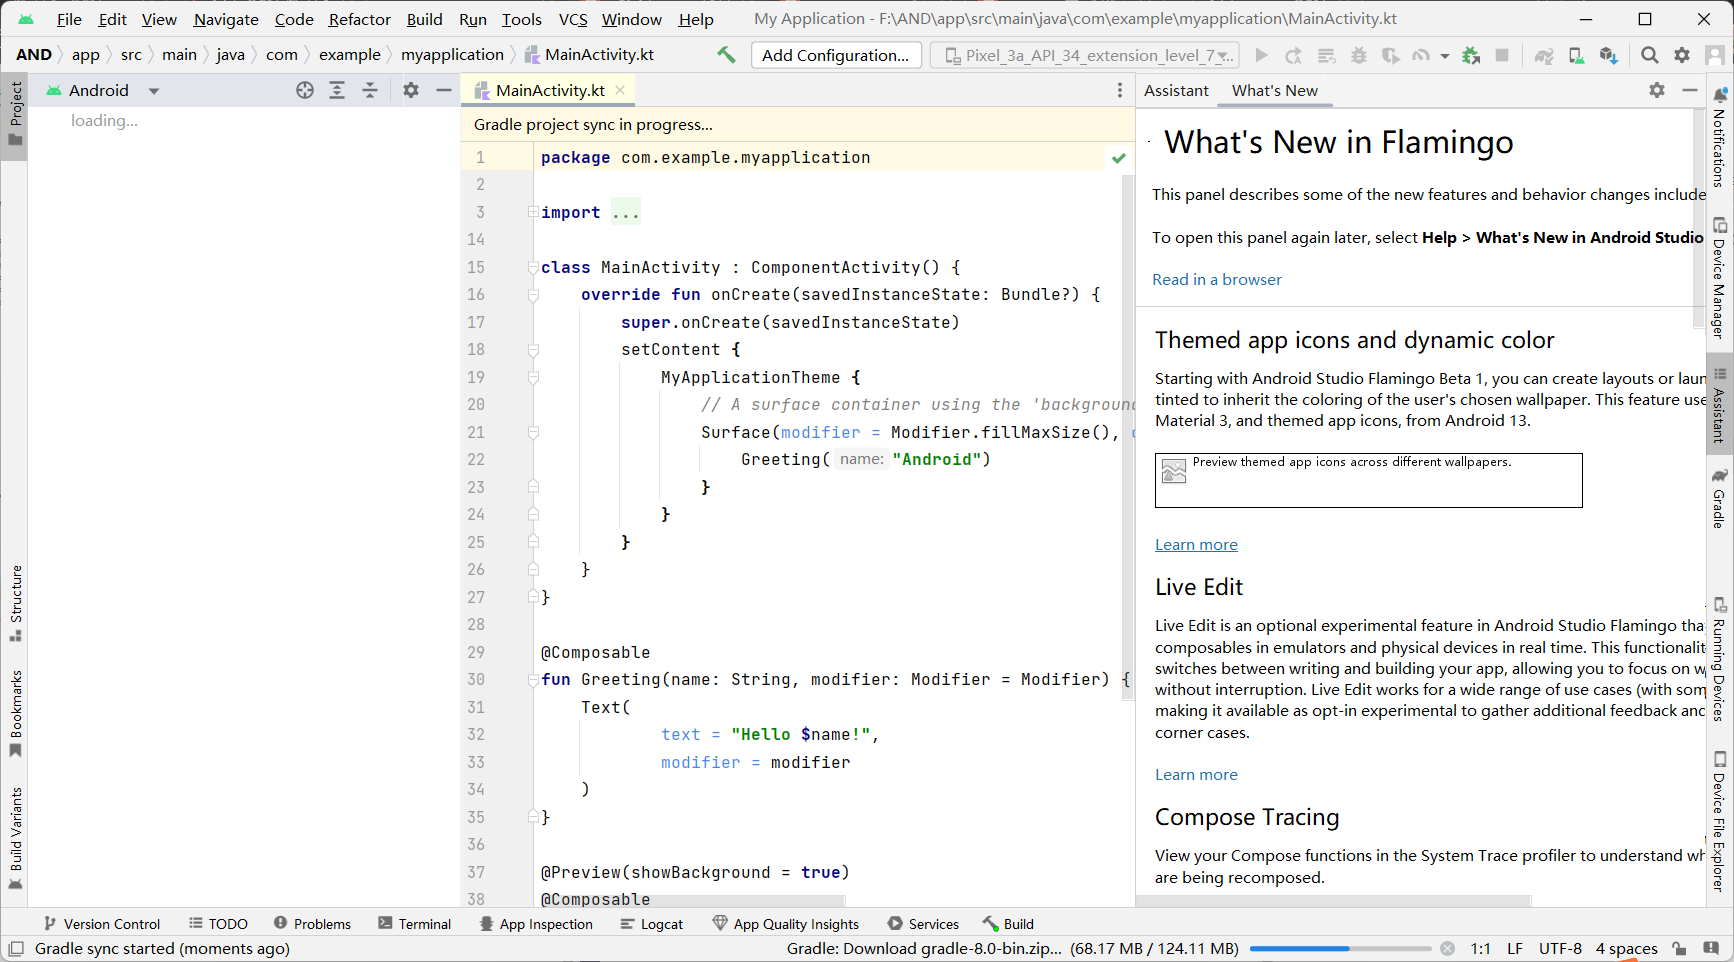
Task: Open the Device Manager toolbar icon
Action: (x=1576, y=55)
